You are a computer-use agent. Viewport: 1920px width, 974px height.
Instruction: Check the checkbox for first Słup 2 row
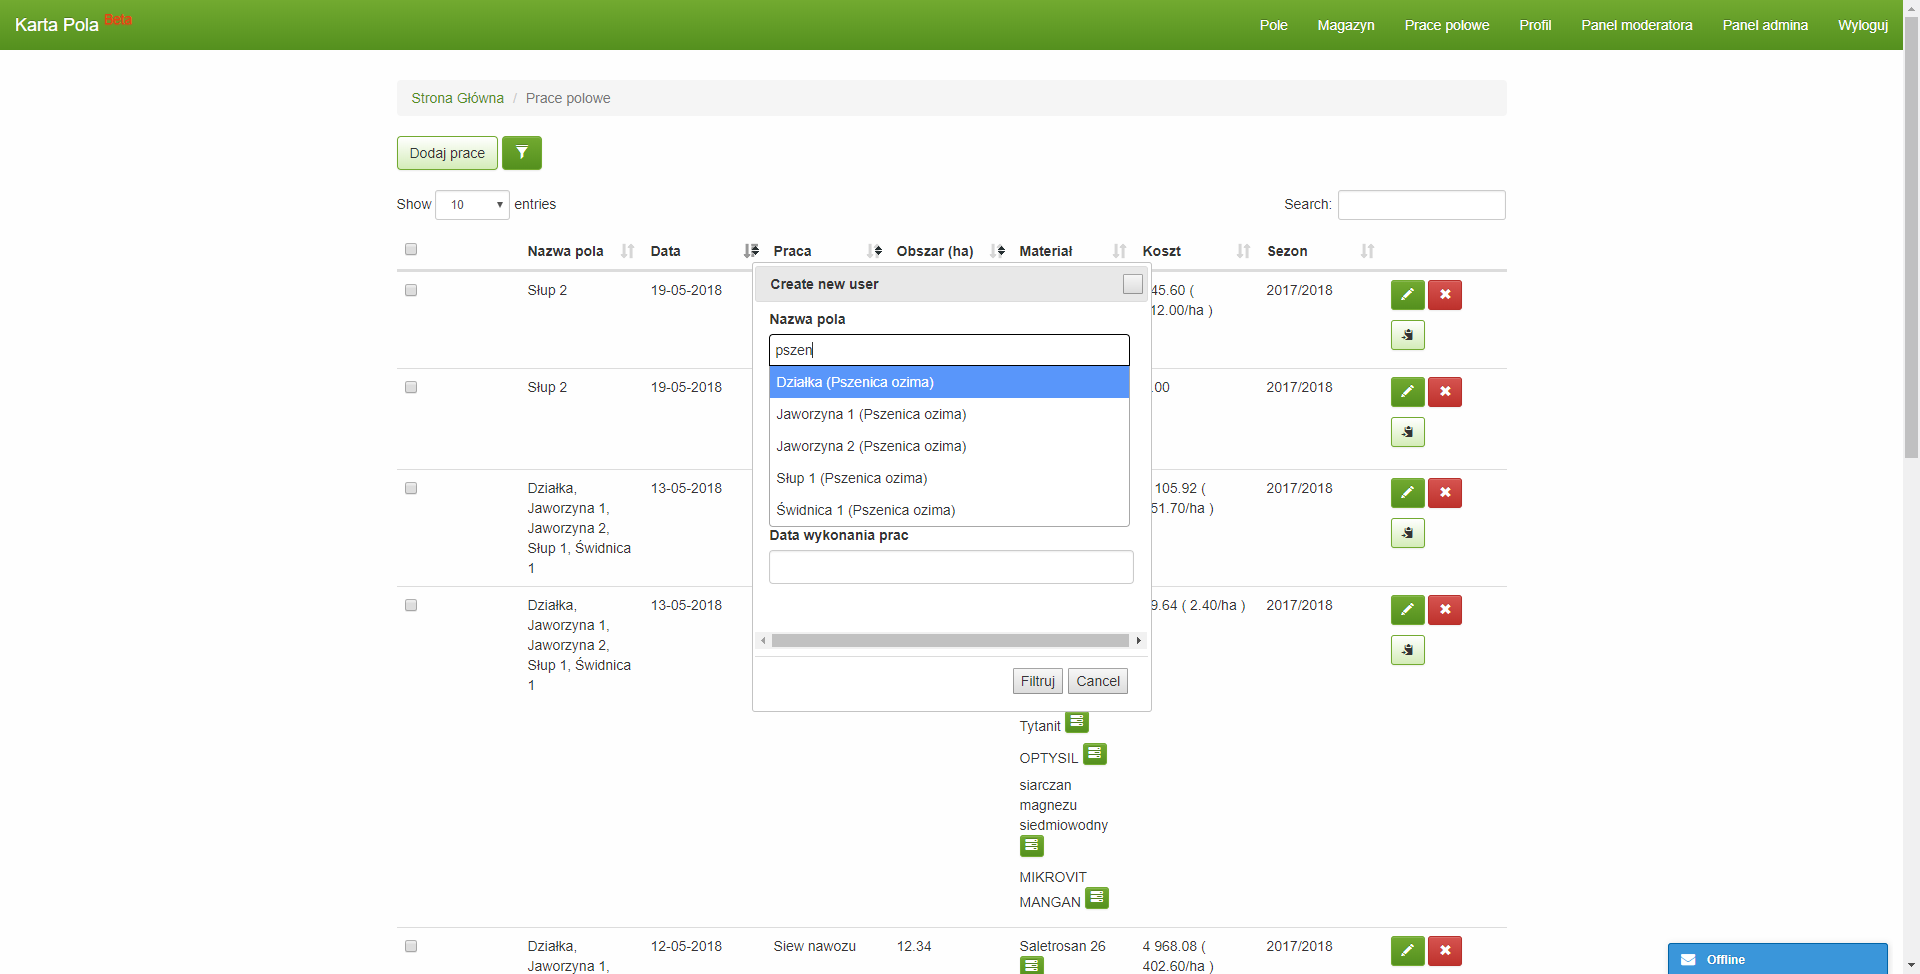411,290
